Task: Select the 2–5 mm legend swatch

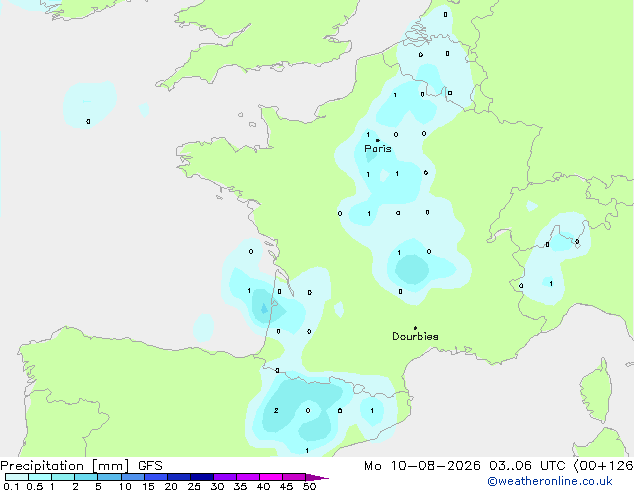Action: (x=86, y=477)
